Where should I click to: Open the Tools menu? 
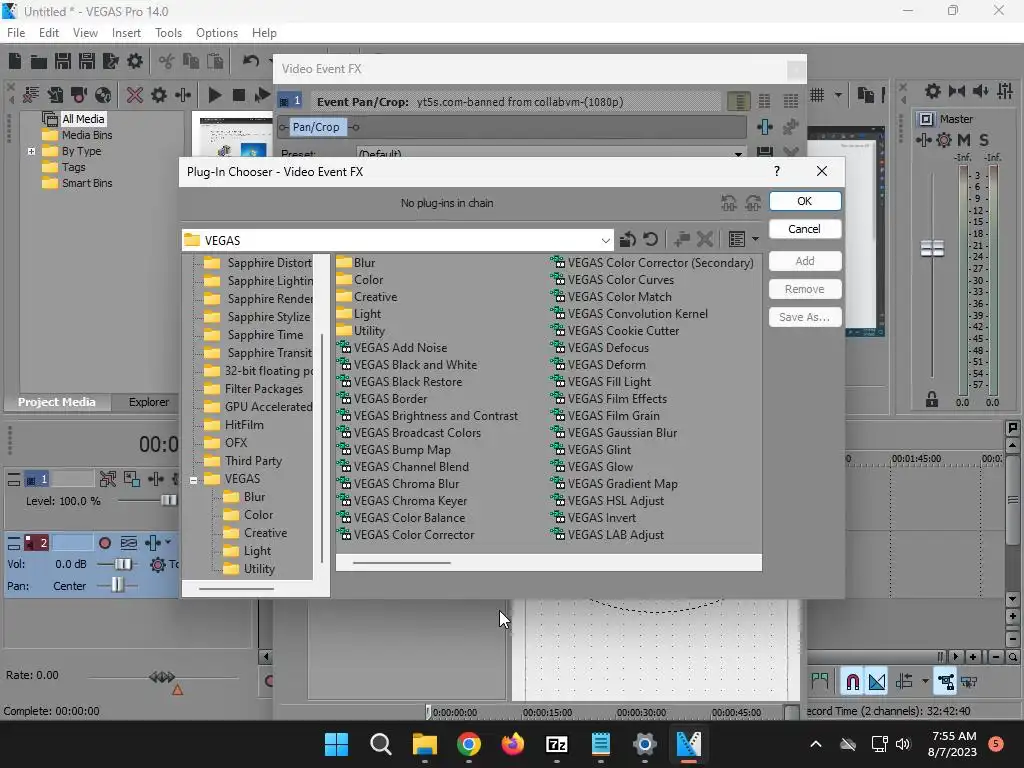pos(168,33)
